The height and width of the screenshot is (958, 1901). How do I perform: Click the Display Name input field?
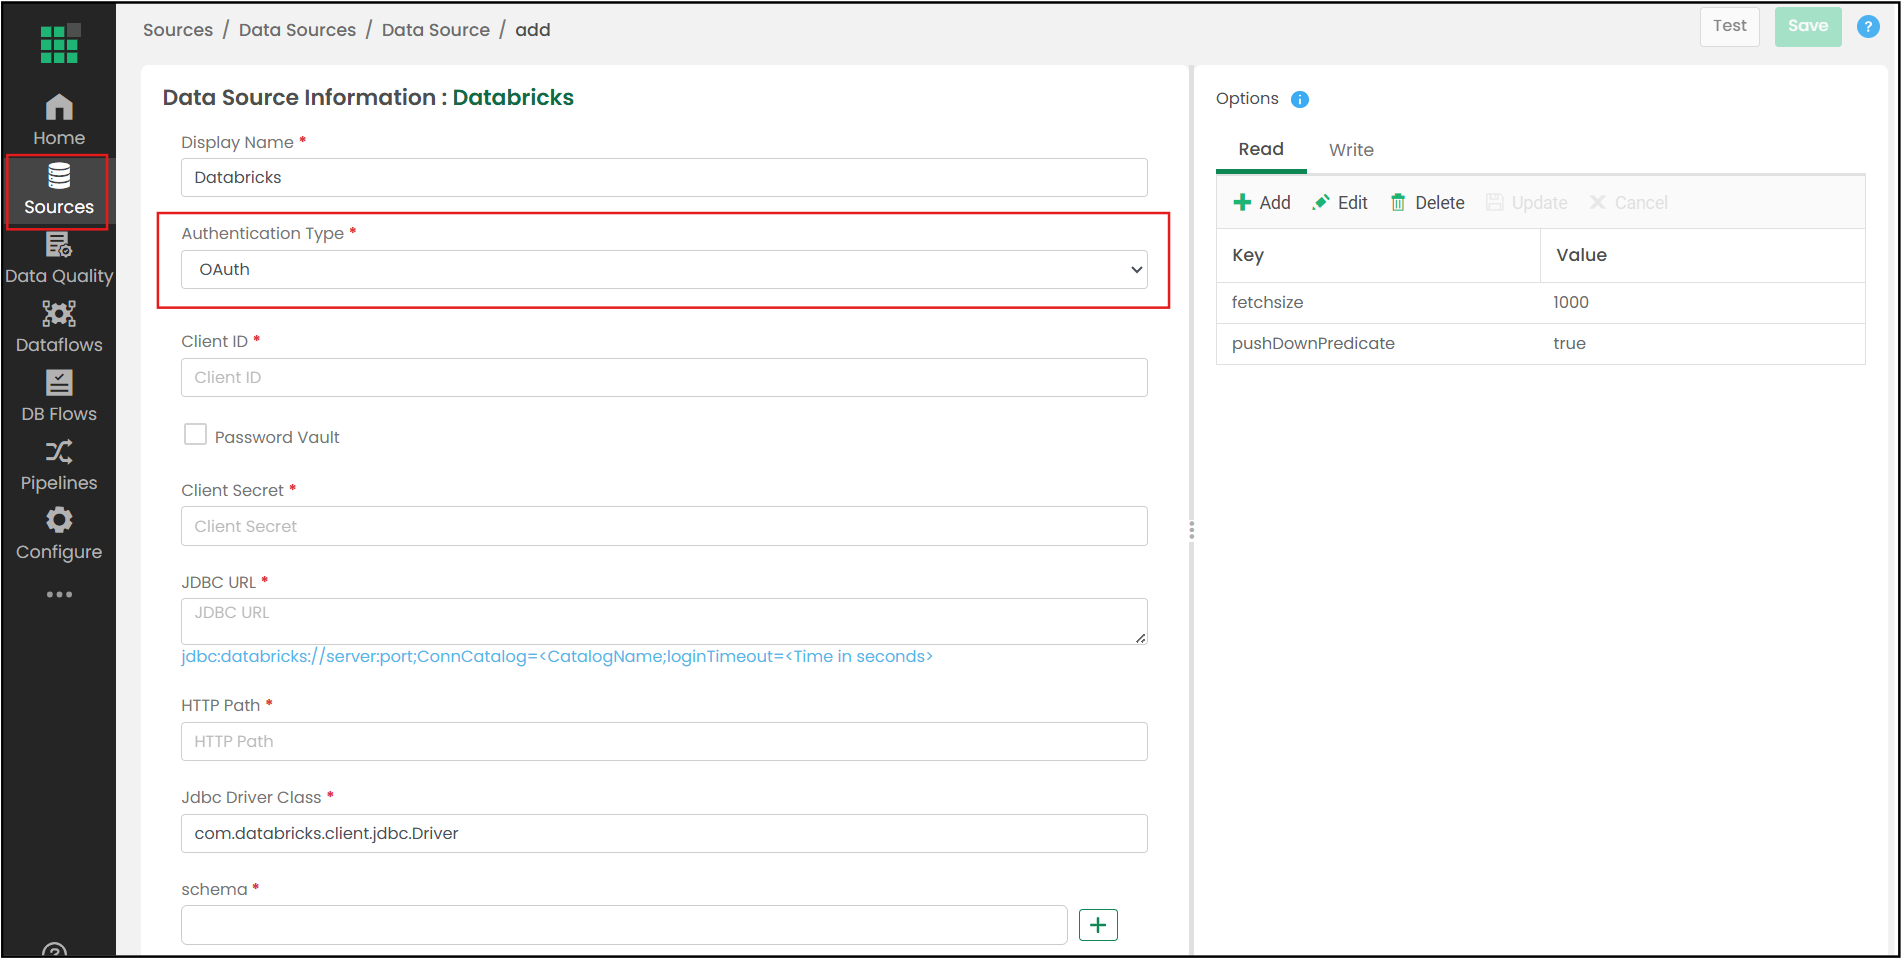click(x=664, y=178)
